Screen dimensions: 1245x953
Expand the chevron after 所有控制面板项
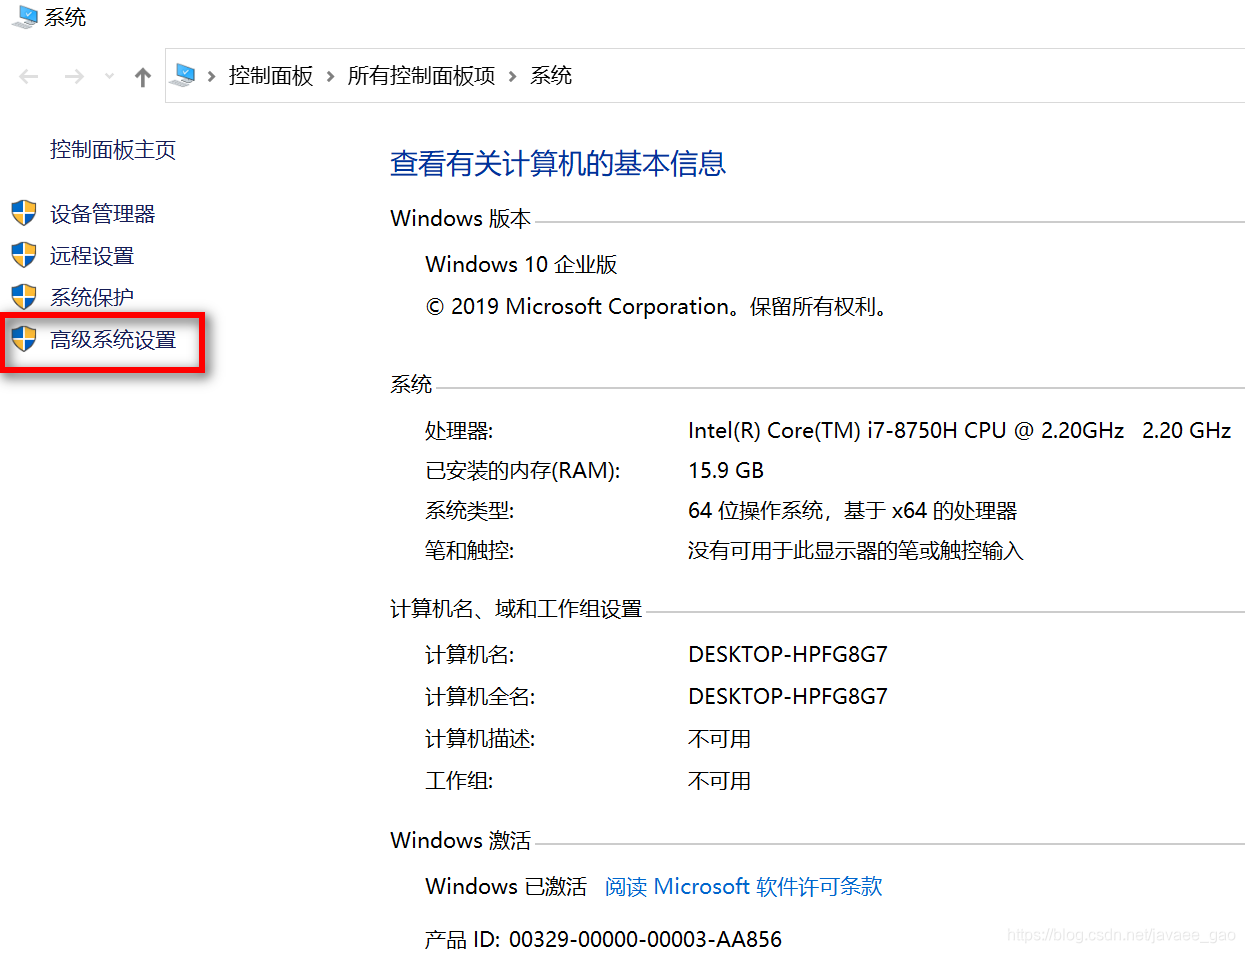tap(512, 76)
